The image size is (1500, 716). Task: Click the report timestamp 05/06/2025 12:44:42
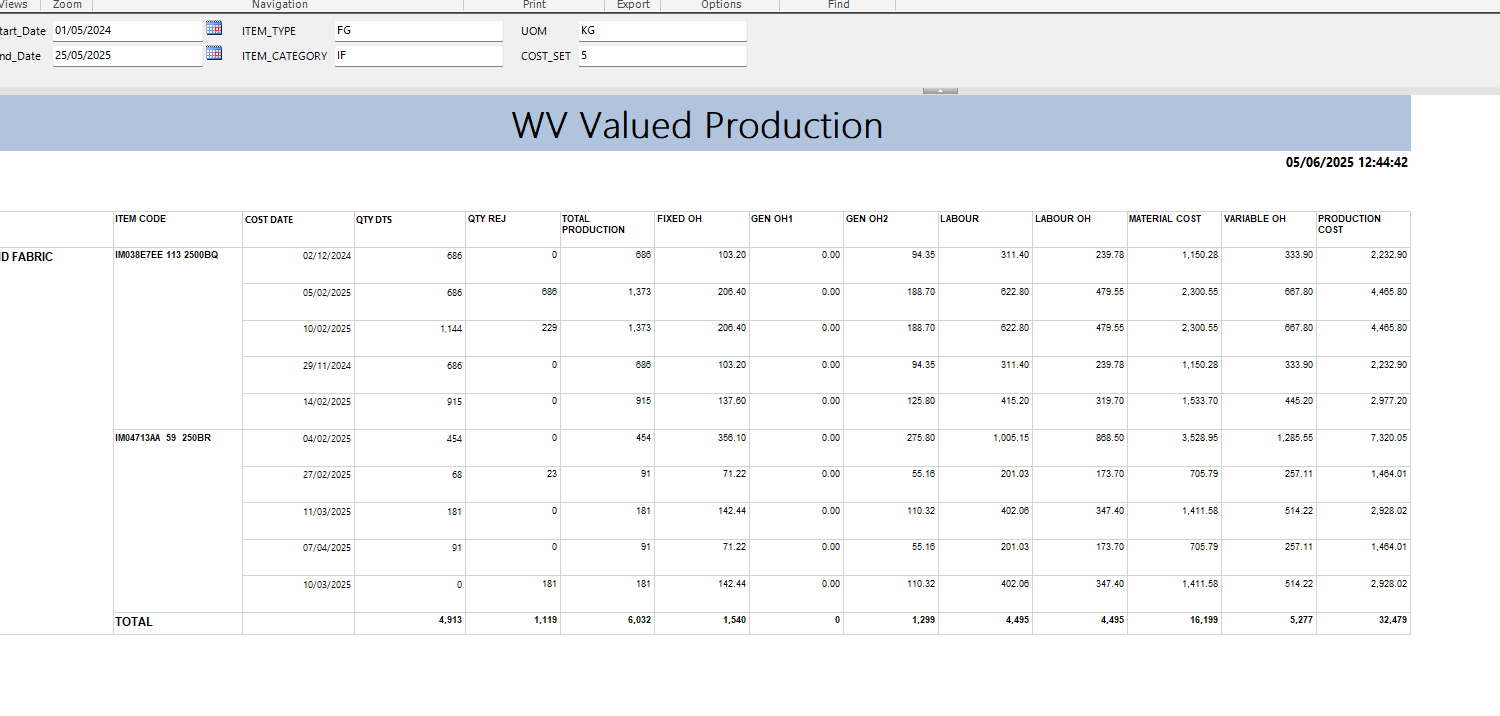[x=1347, y=162]
